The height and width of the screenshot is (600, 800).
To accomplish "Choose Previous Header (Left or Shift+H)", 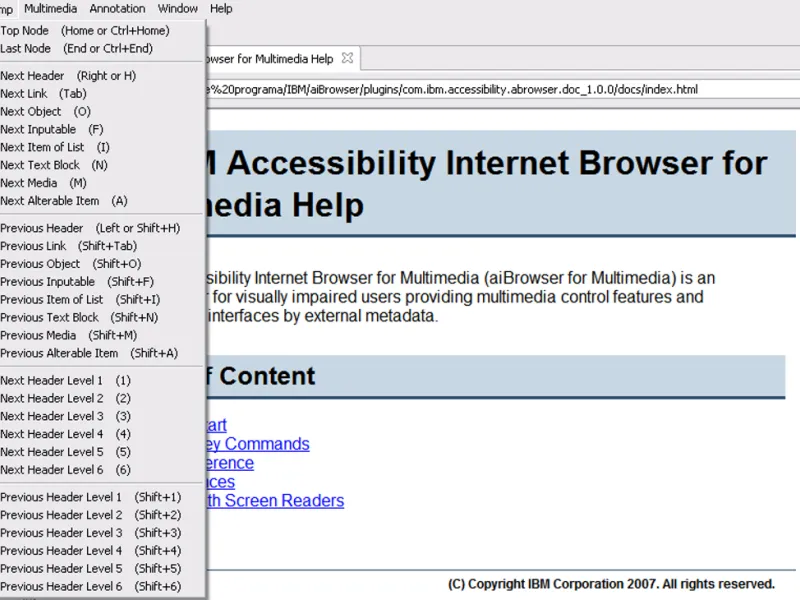I will coord(102,228).
